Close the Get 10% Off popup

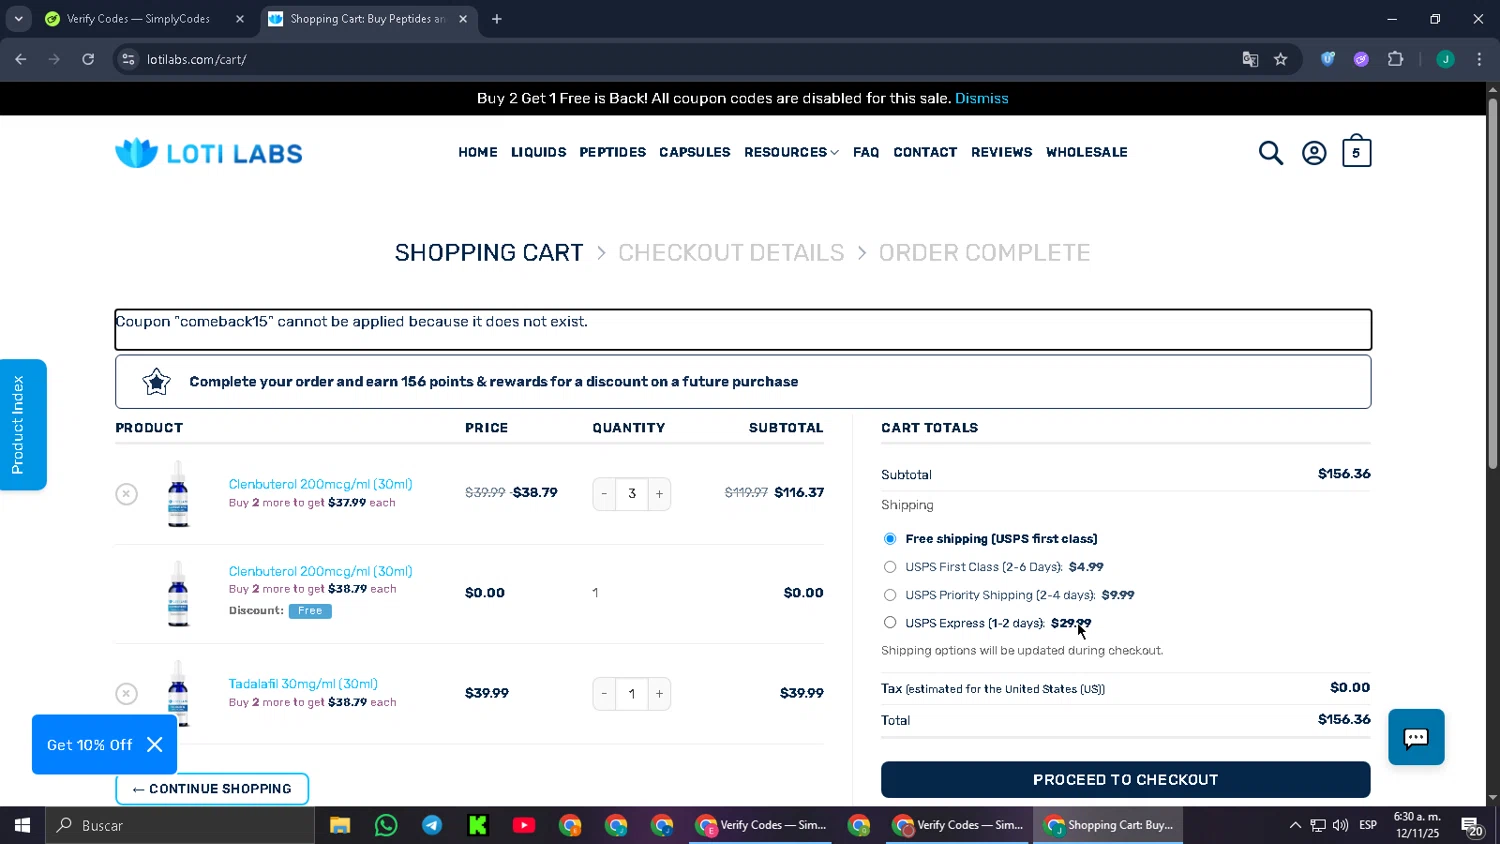tap(154, 745)
